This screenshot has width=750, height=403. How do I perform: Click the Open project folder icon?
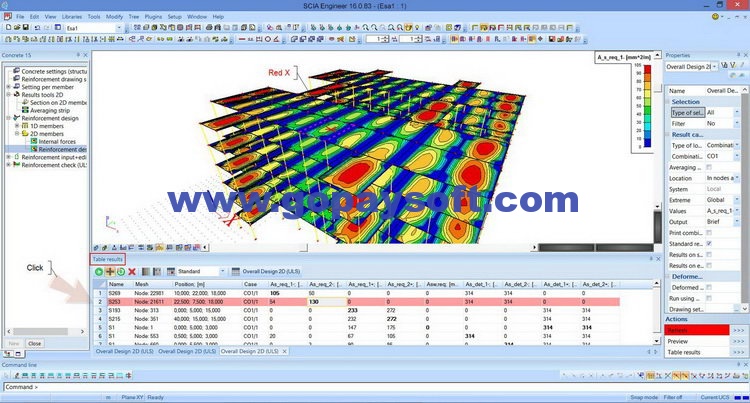click(17, 28)
